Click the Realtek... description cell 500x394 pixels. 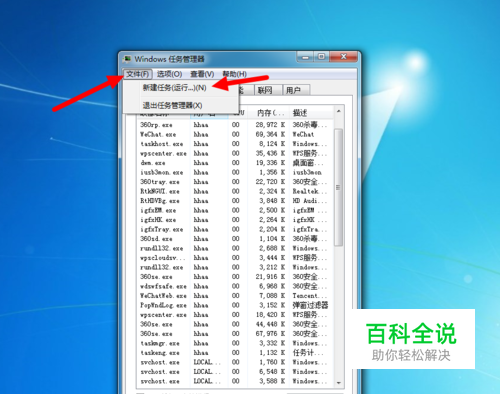(x=309, y=191)
